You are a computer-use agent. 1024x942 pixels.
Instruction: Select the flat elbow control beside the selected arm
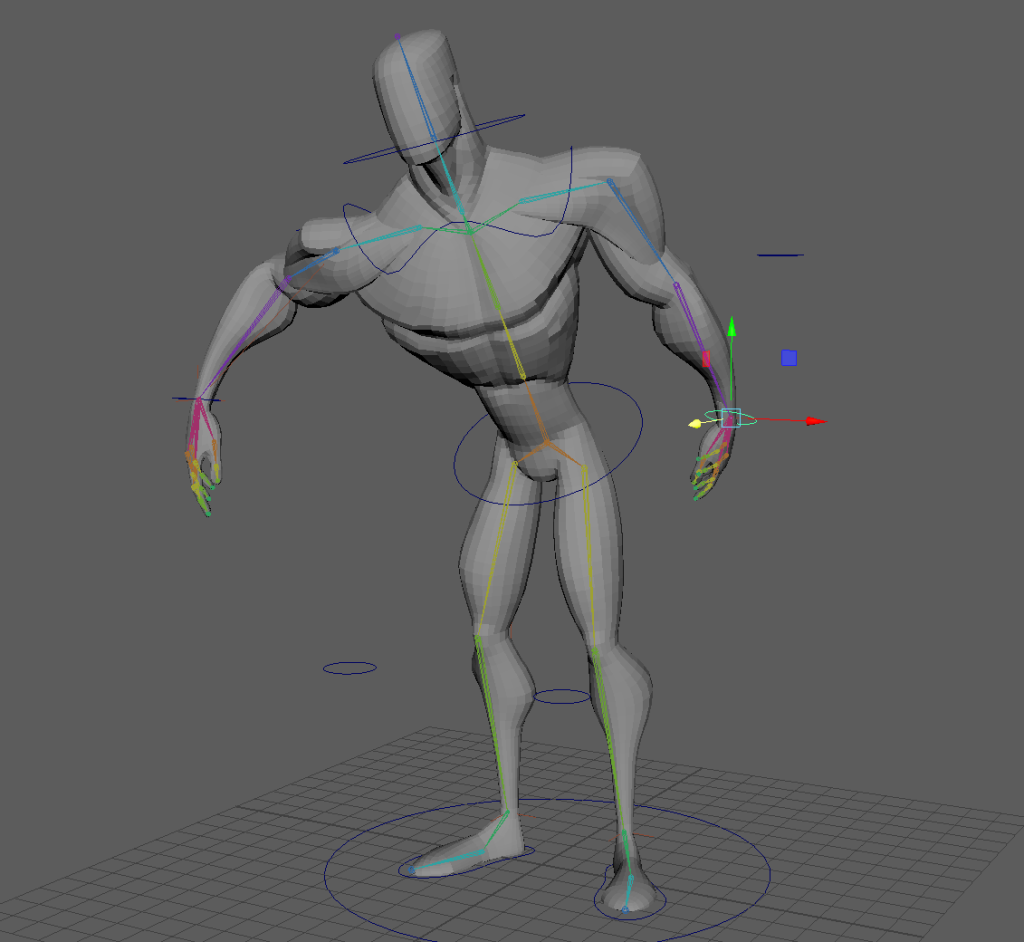click(780, 255)
